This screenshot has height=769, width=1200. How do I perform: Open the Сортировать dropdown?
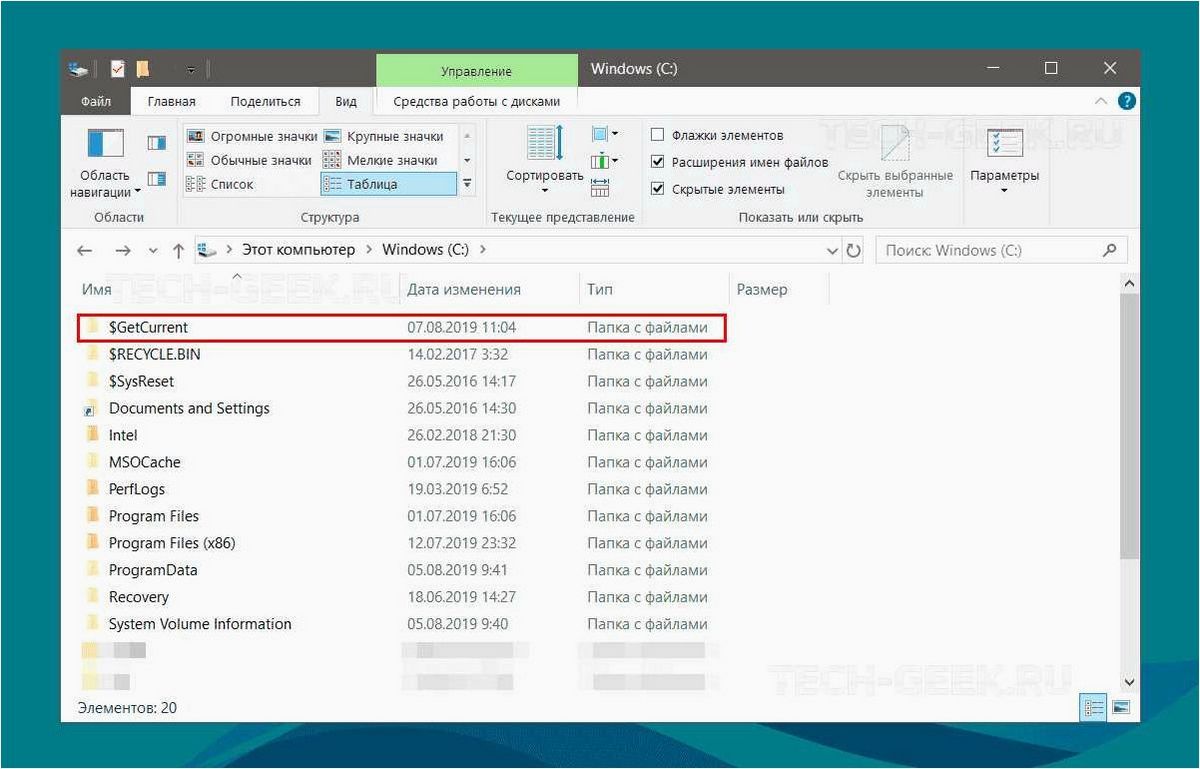coord(545,161)
